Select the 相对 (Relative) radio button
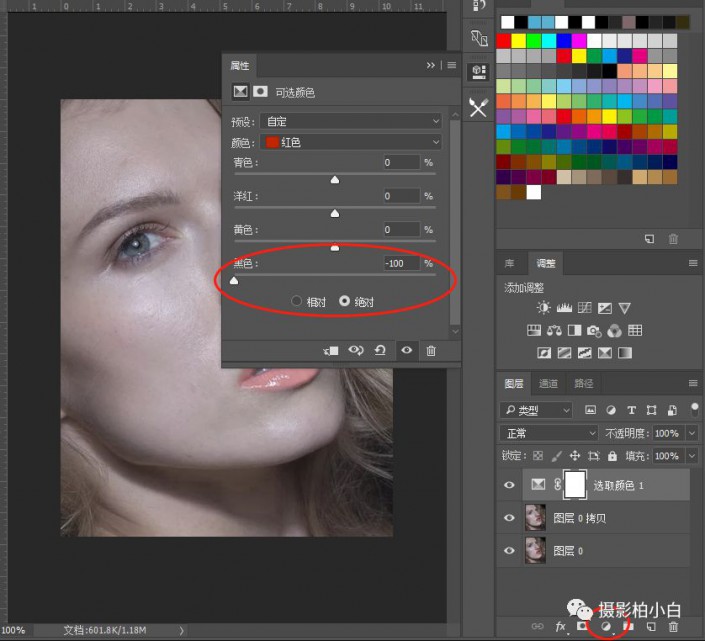The image size is (705, 641). coord(296,301)
